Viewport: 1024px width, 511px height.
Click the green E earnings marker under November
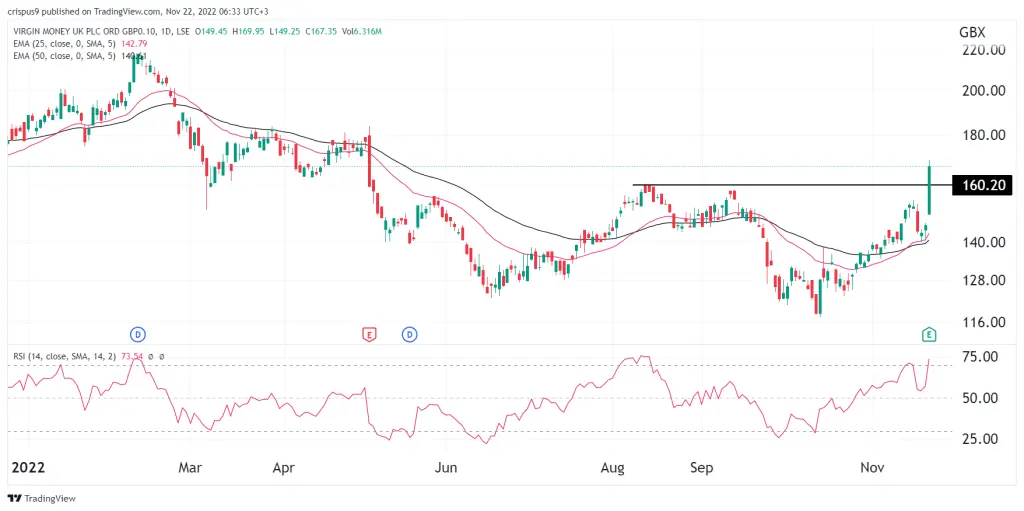point(929,335)
